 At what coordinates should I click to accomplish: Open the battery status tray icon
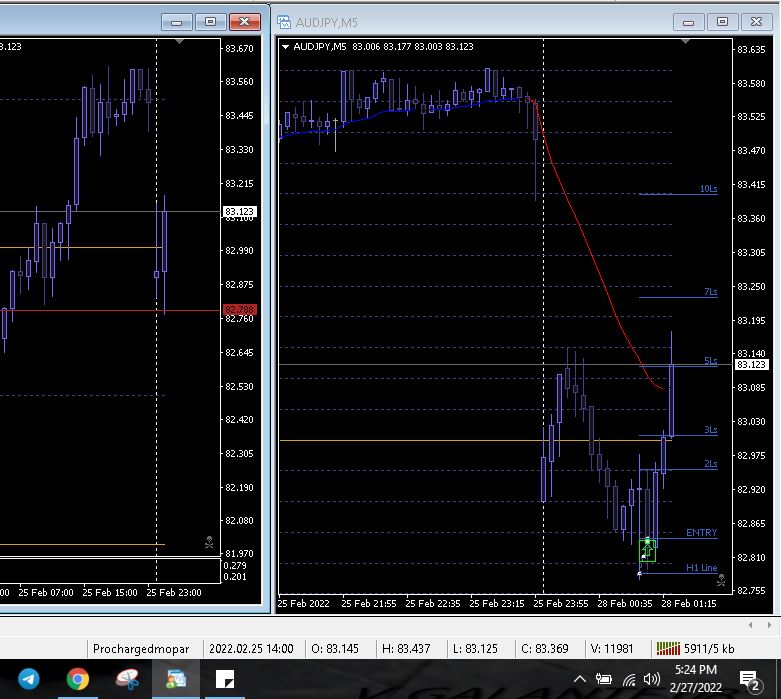603,679
